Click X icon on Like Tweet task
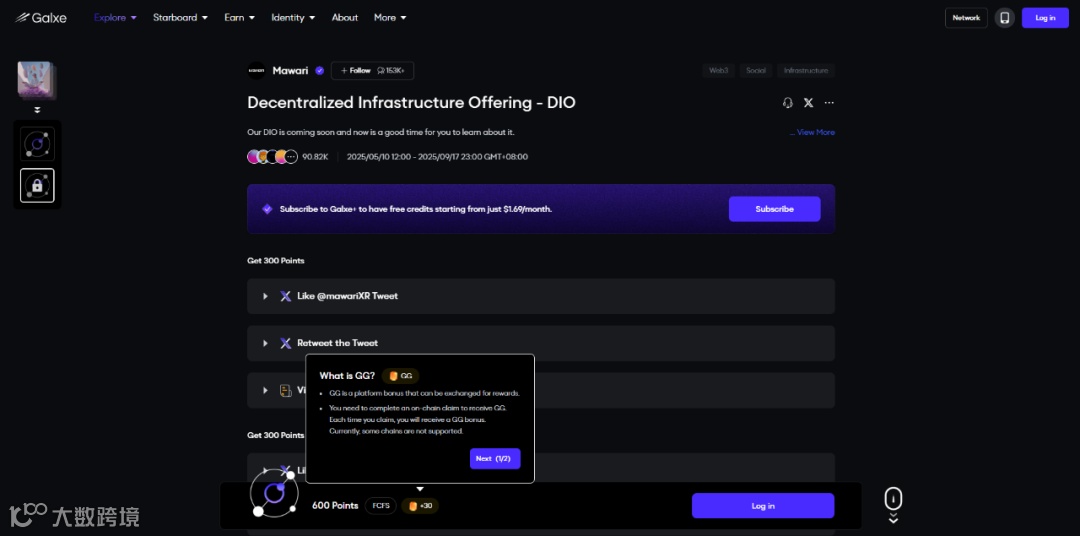This screenshot has height=536, width=1080. pos(285,296)
